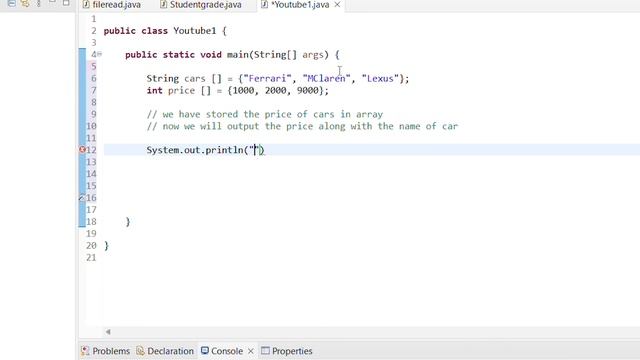Click System.out.println on line 12
This screenshot has height=360, width=640.
click(x=195, y=150)
